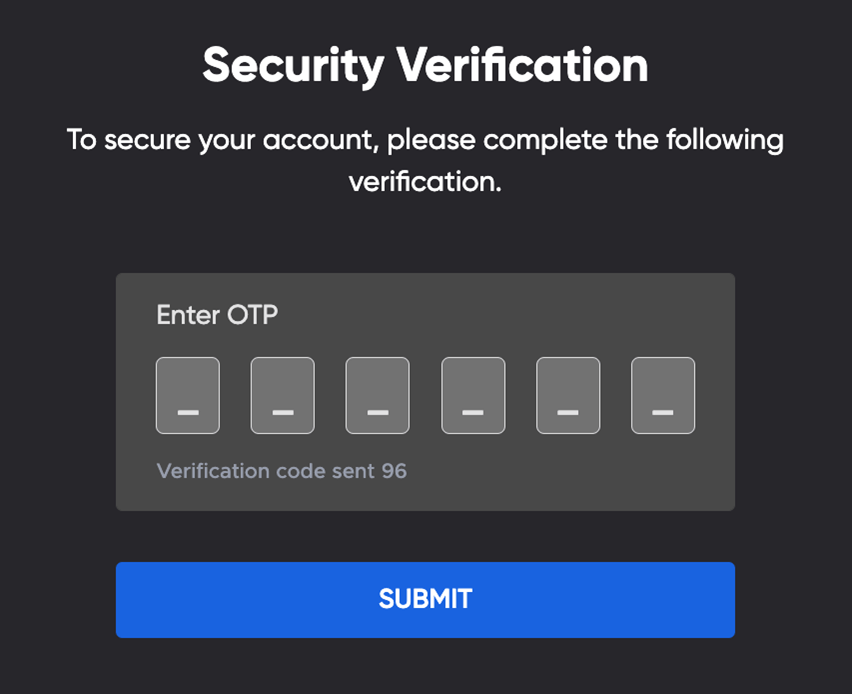
Task: Click the third OTP digit box
Action: [377, 395]
